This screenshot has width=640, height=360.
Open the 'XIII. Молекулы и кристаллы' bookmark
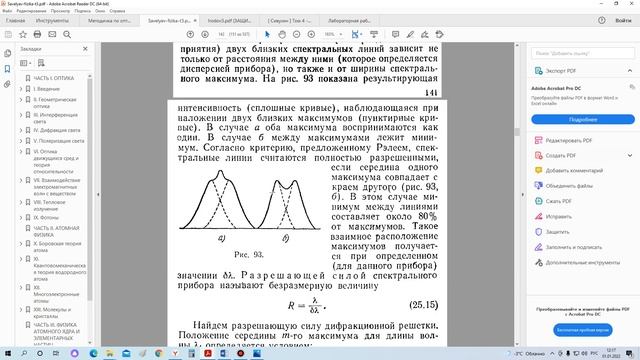coord(52,313)
